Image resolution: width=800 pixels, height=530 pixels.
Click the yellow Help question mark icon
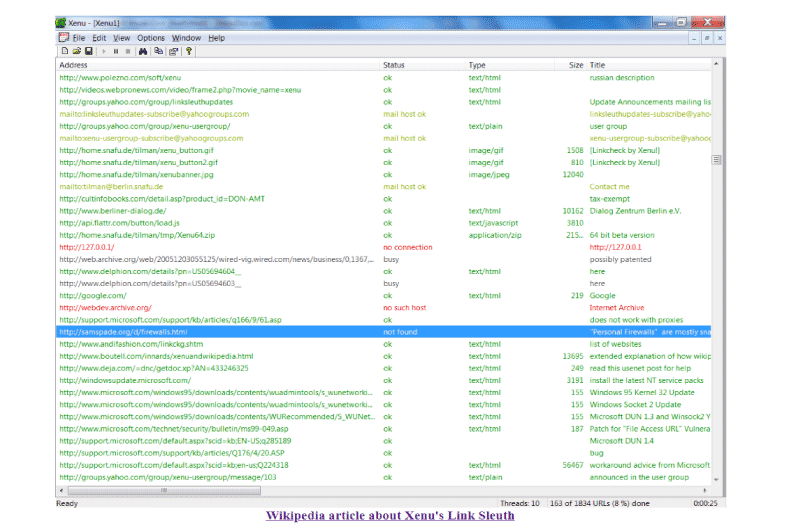[x=189, y=51]
